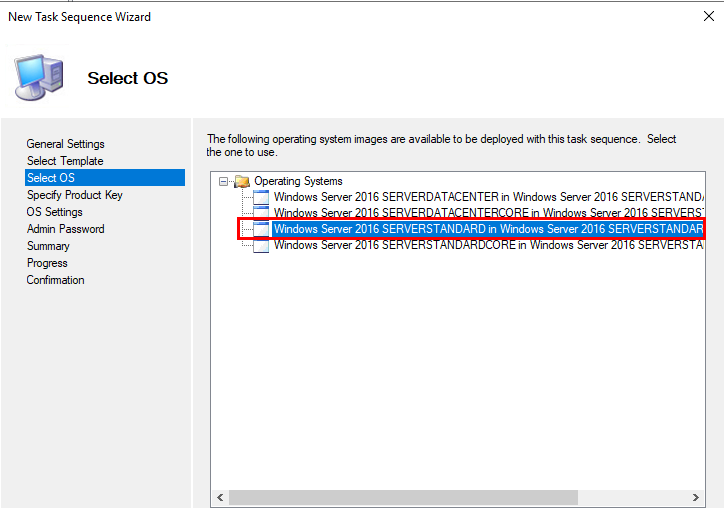Click the SERVERDATACENTERCORE image icon
Image resolution: width=724 pixels, height=508 pixels.
click(261, 212)
